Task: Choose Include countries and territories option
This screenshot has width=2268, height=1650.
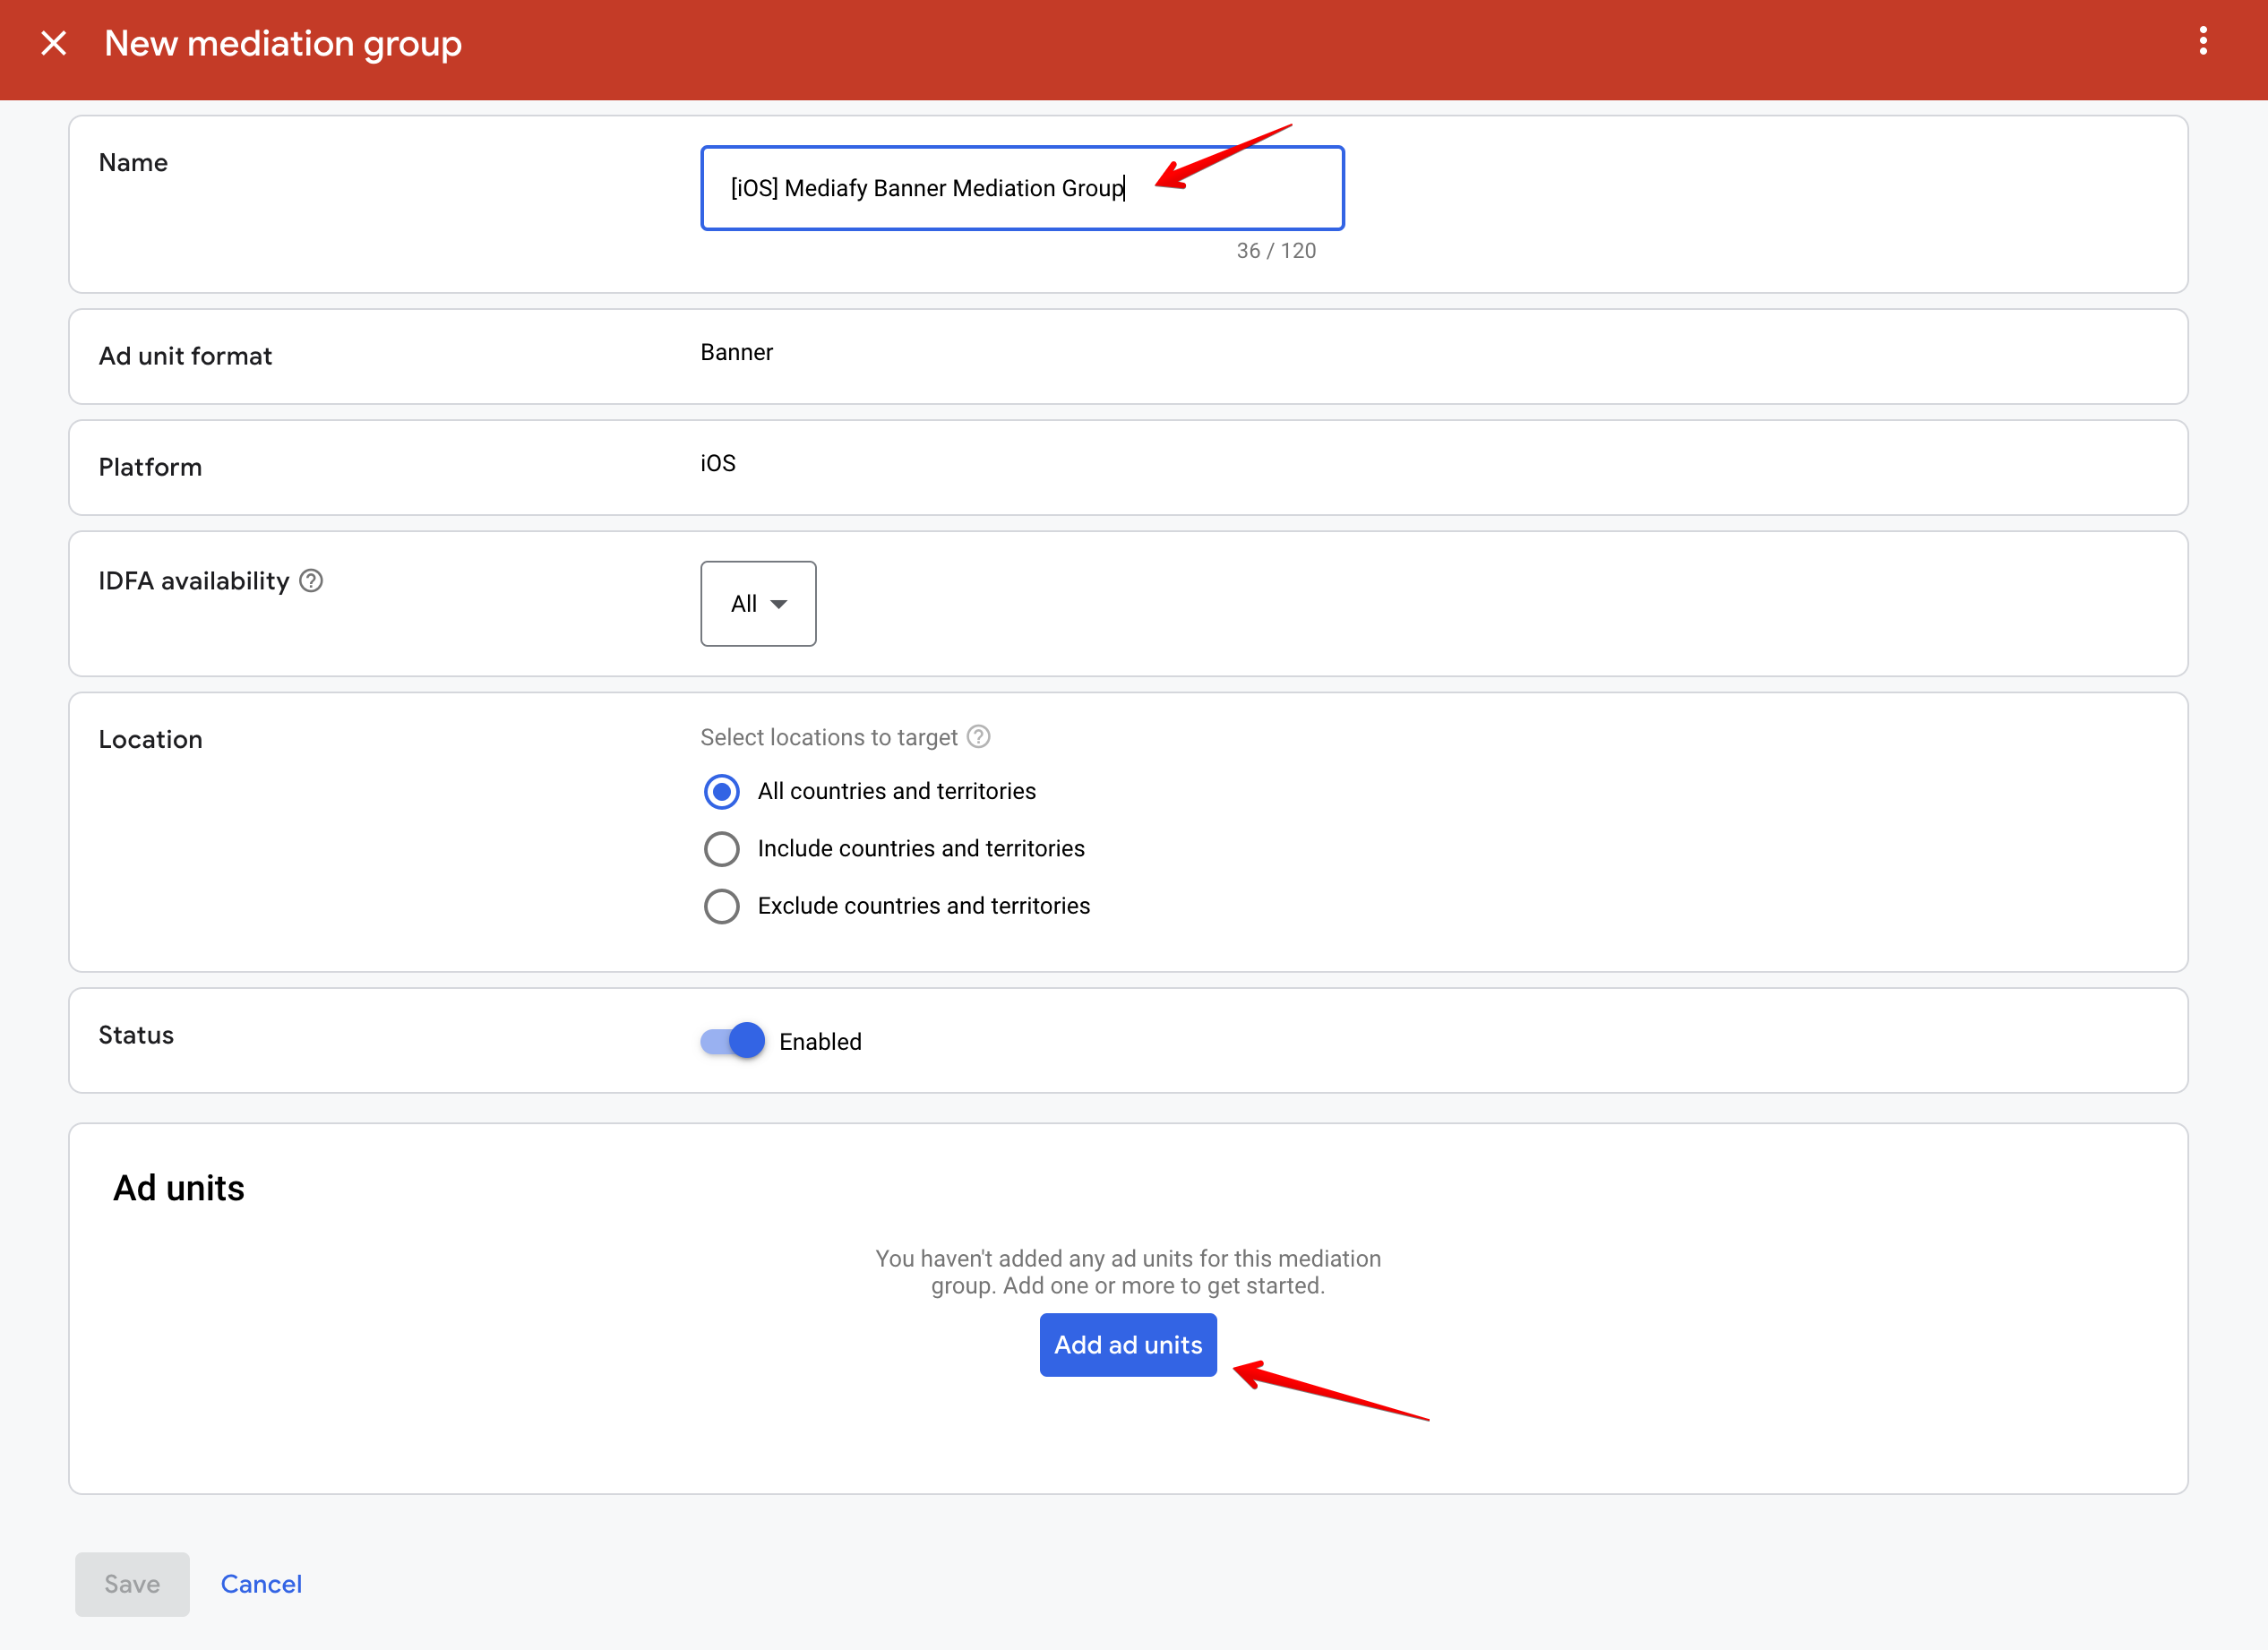Action: 721,849
